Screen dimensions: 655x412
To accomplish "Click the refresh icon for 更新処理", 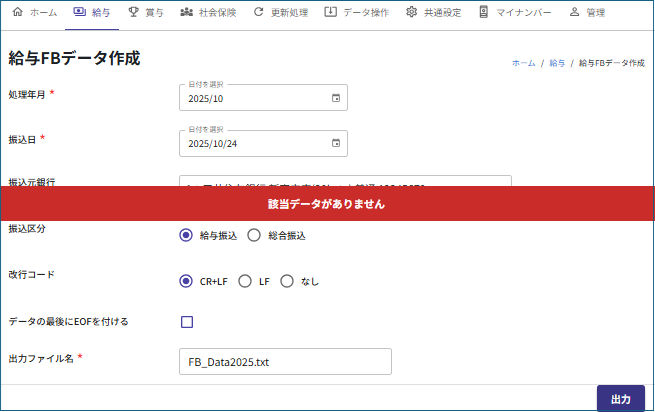I will 259,13.
